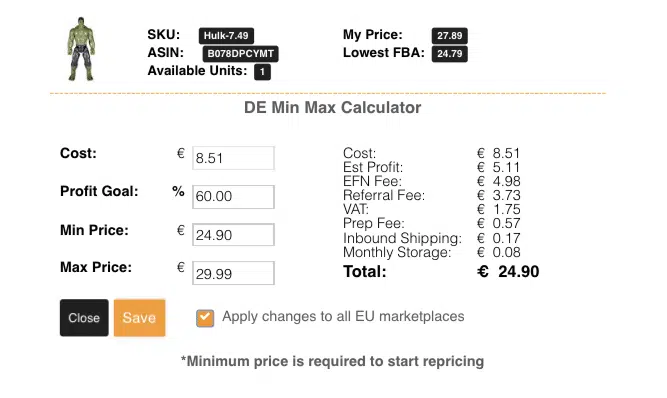Save the min max settings

[x=140, y=318]
